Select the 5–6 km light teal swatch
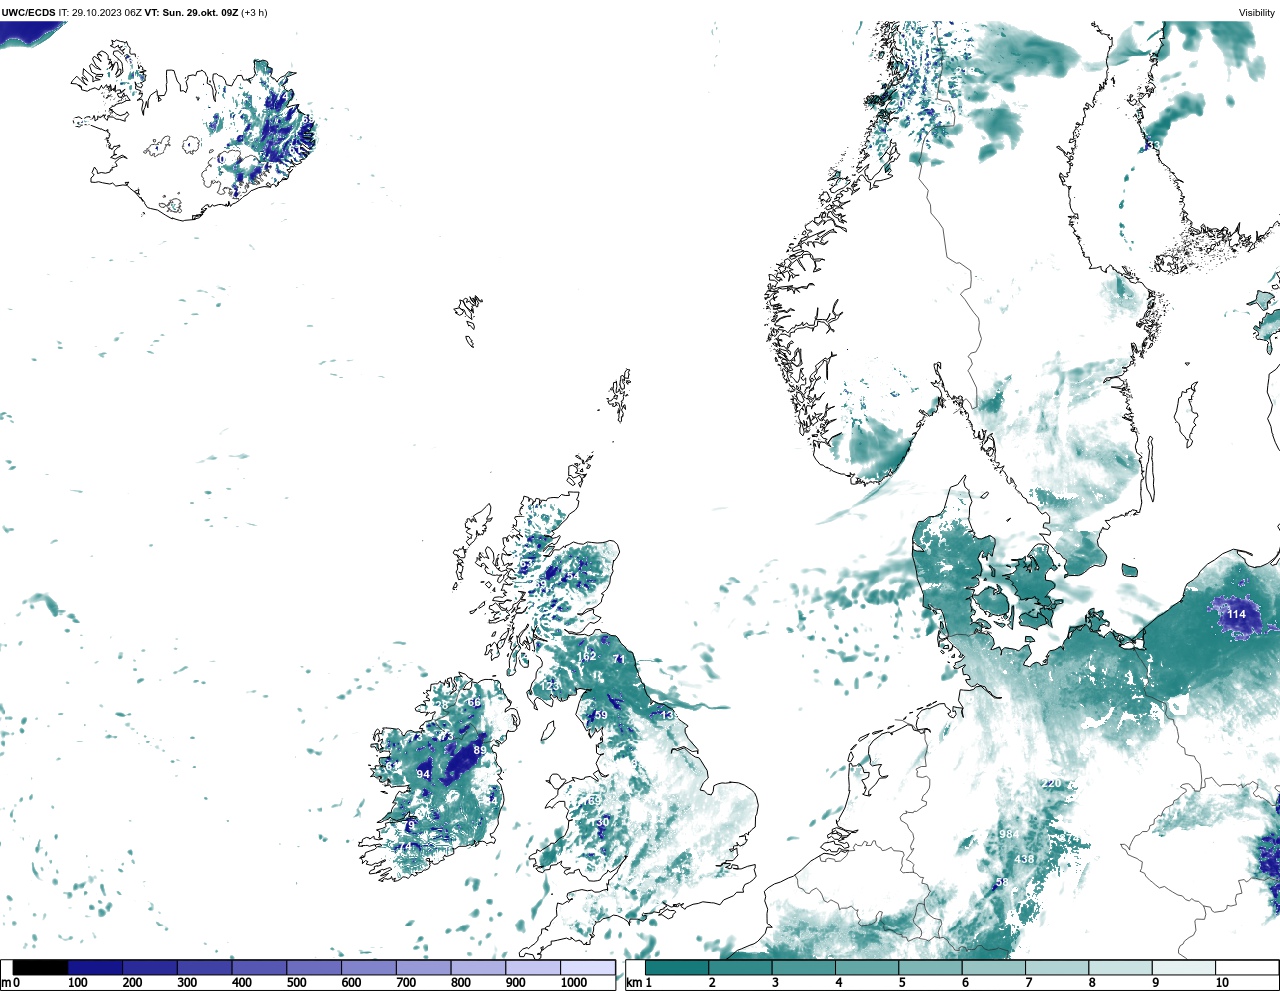This screenshot has width=1280, height=991. click(931, 968)
